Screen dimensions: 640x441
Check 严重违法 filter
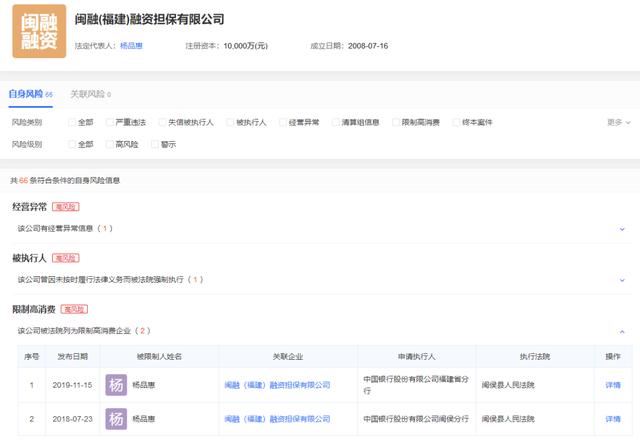coord(110,122)
